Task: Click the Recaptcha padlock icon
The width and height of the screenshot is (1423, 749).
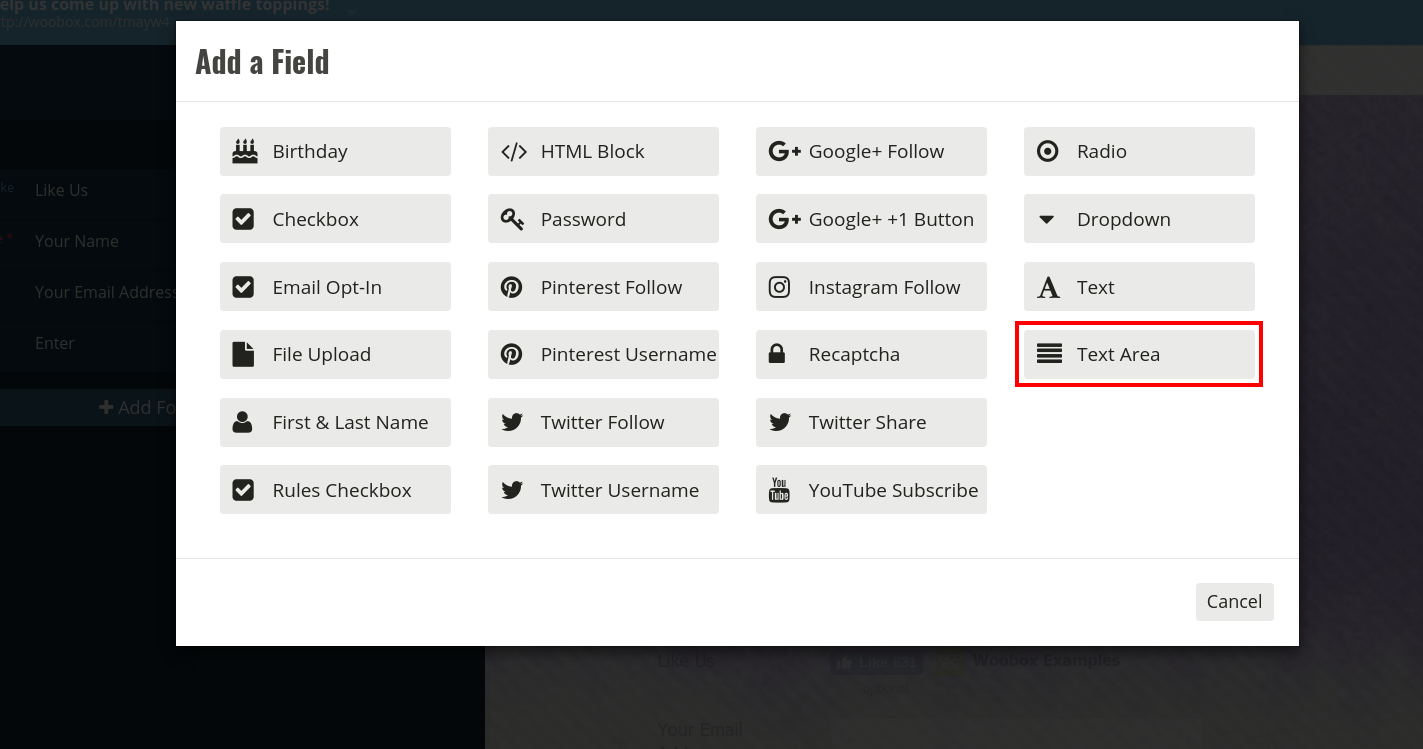Action: [x=776, y=354]
